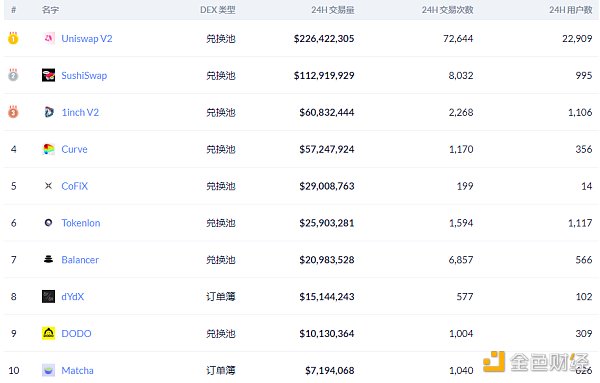Click the Uniswap V2 logo icon
This screenshot has height=383, width=600.
[49, 38]
